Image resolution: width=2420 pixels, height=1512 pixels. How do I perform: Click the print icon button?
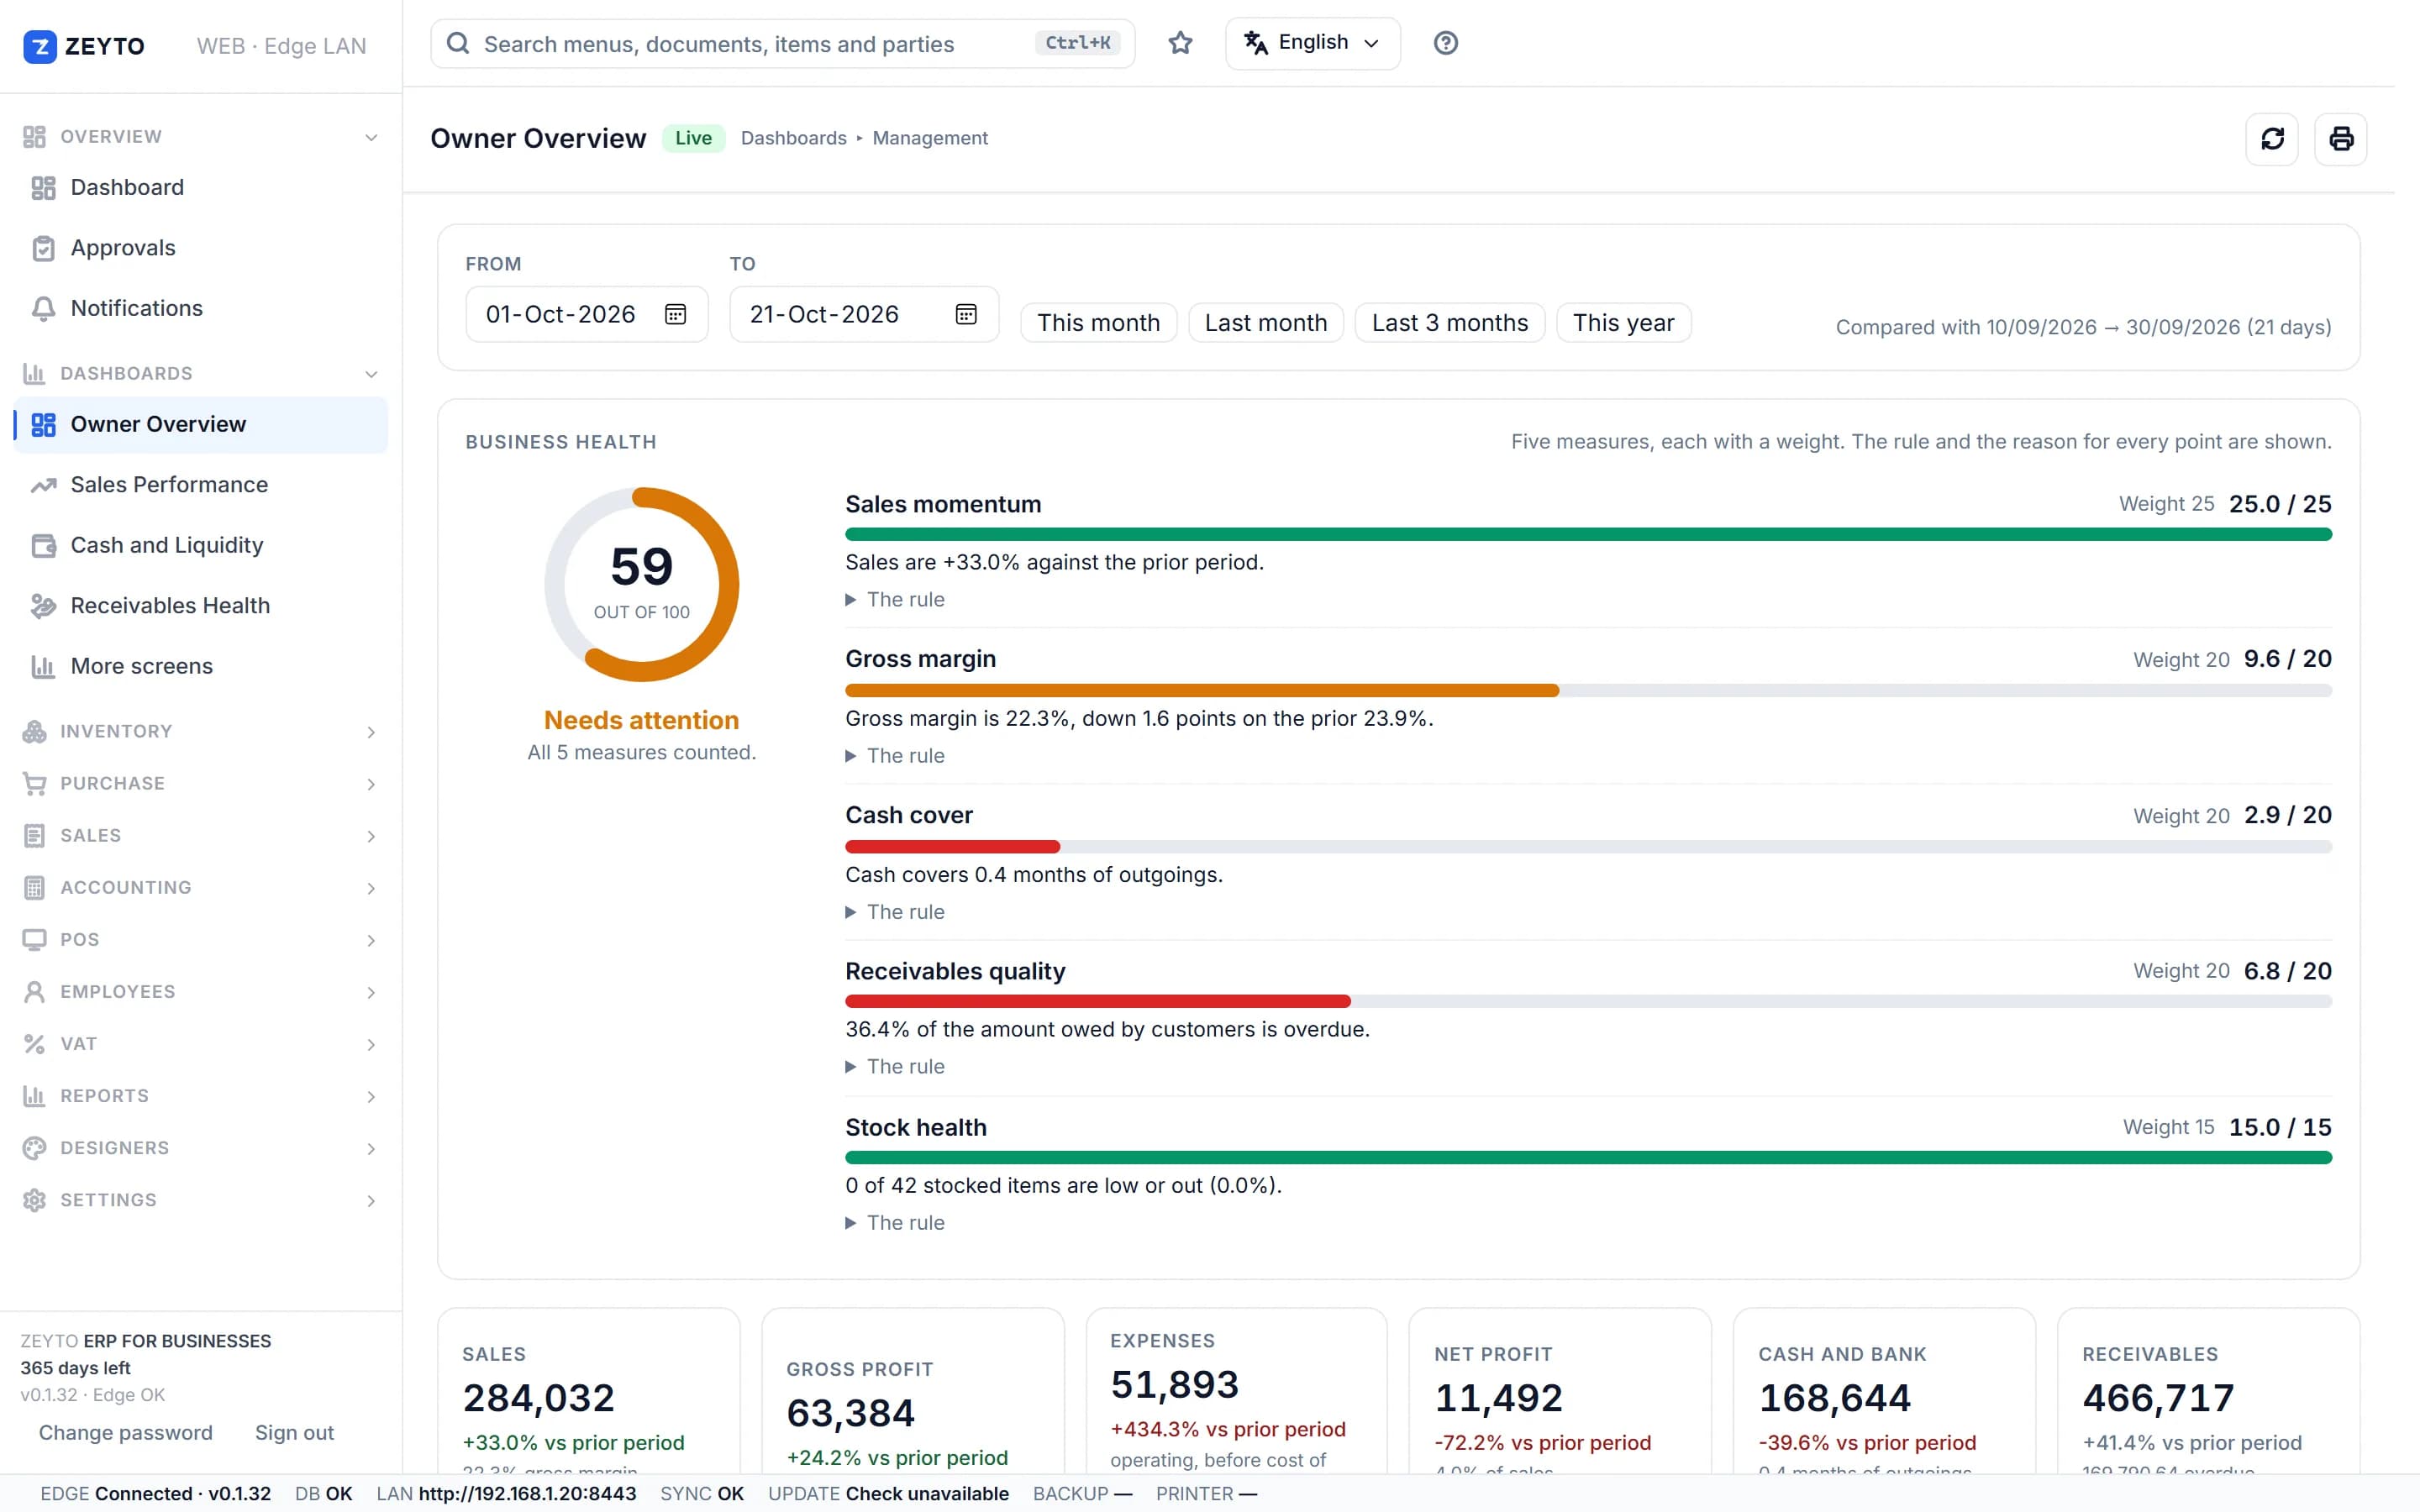click(2341, 139)
